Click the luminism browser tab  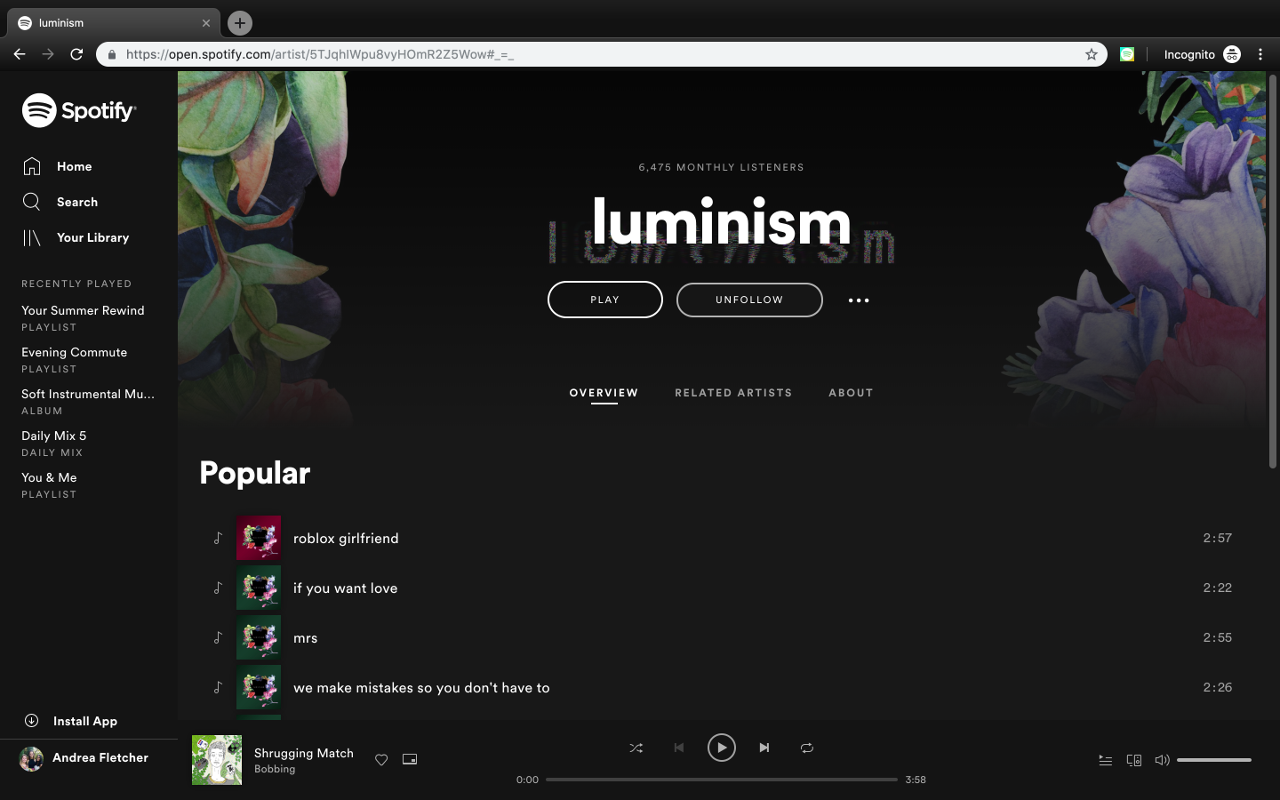coord(113,23)
